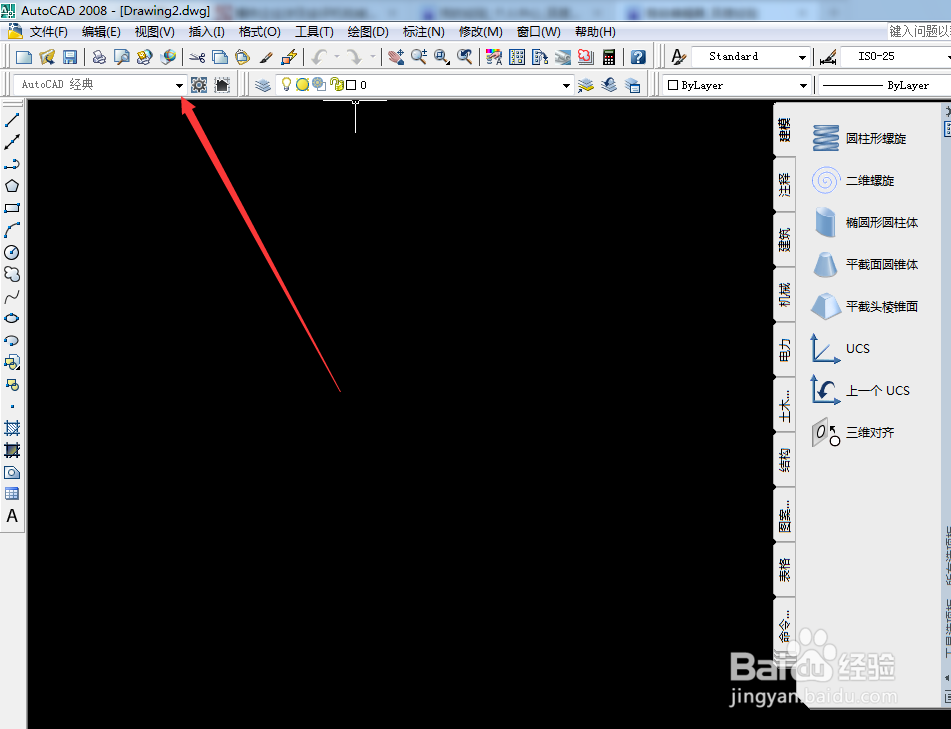The image size is (951, 729).
Task: Select the Circle tool
Action: [12, 252]
